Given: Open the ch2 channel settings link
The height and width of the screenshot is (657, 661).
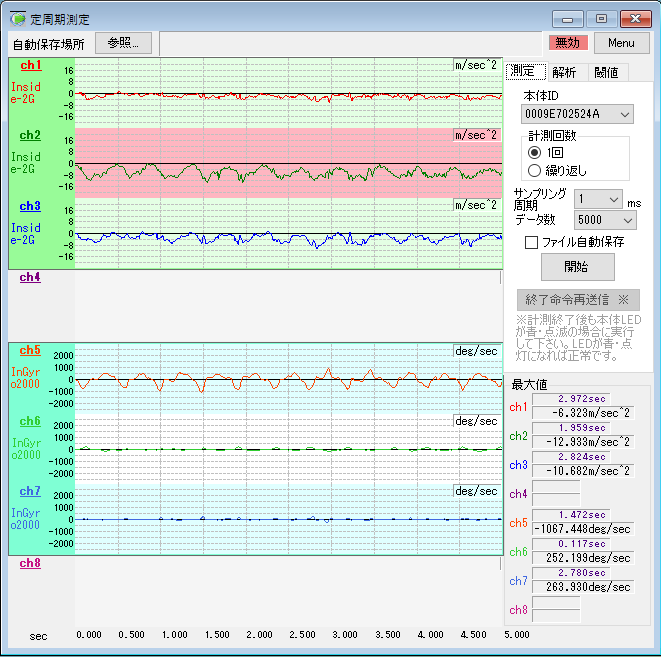Looking at the screenshot, I should [30, 135].
